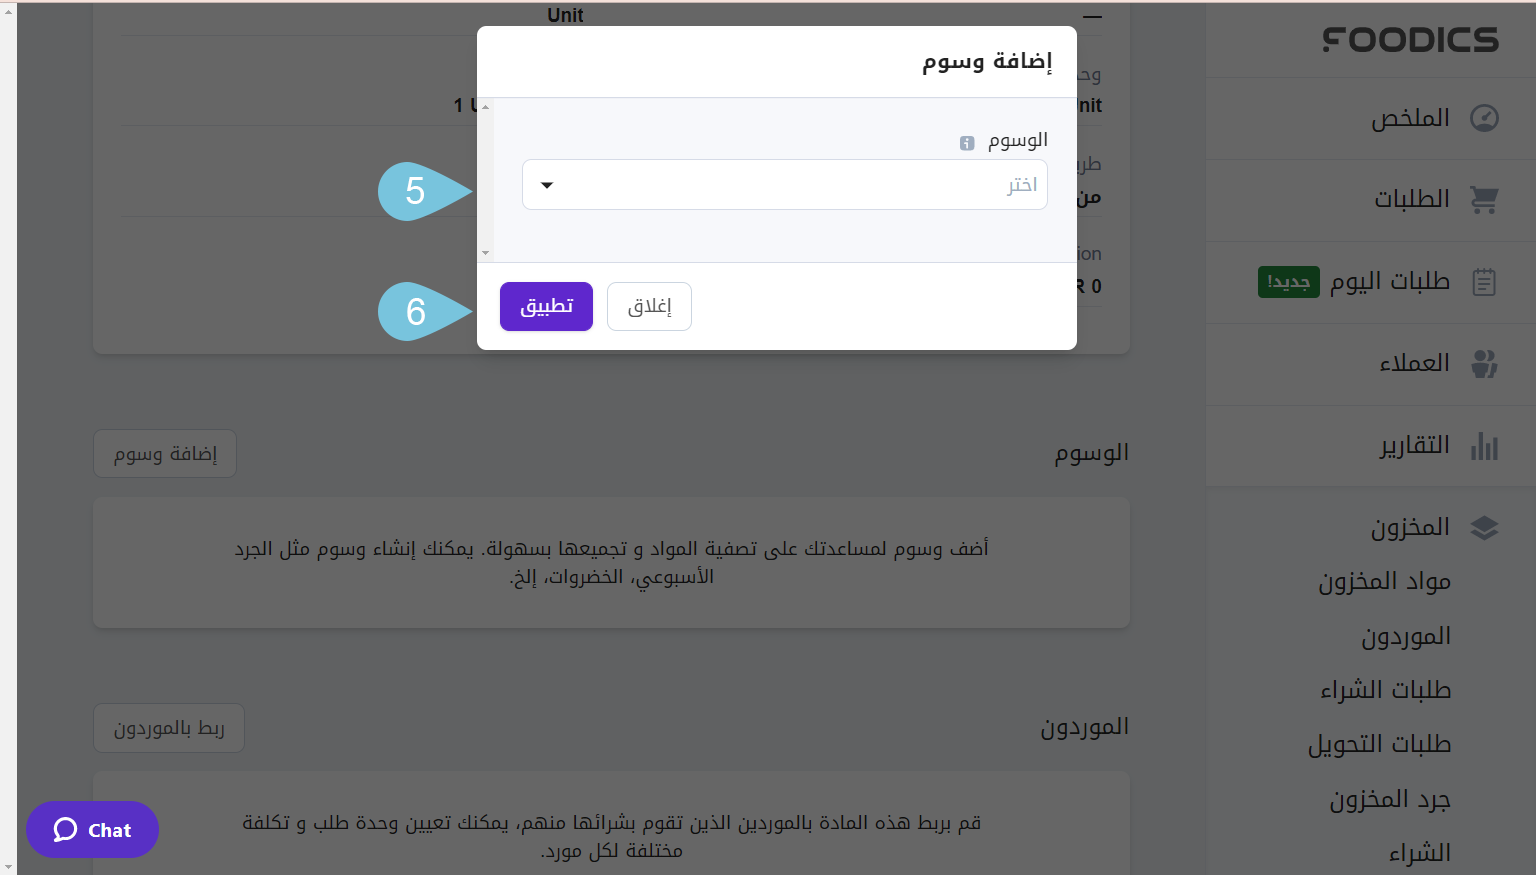Image resolution: width=1536 pixels, height=875 pixels.
Task: Click scroll-down arrow in the dialog scrollbar
Action: 486,254
